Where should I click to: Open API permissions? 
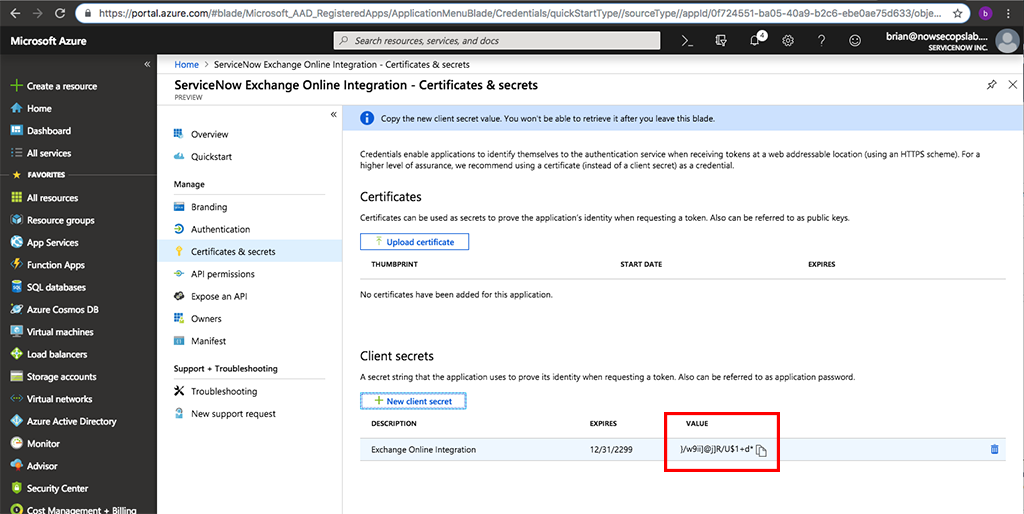(214, 274)
